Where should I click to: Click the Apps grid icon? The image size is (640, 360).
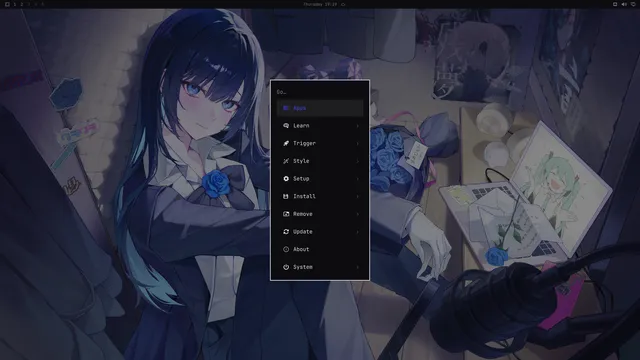coord(286,108)
